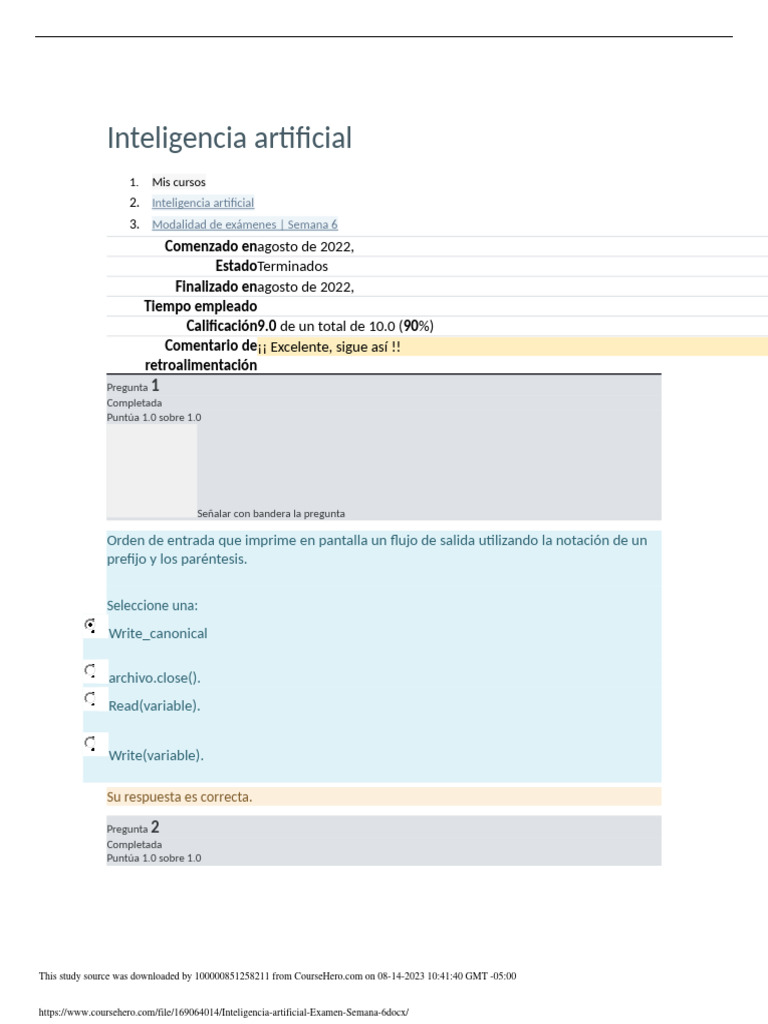This screenshot has width=768, height=1024.
Task: Select the Read(variable) radio button
Action: [x=90, y=699]
